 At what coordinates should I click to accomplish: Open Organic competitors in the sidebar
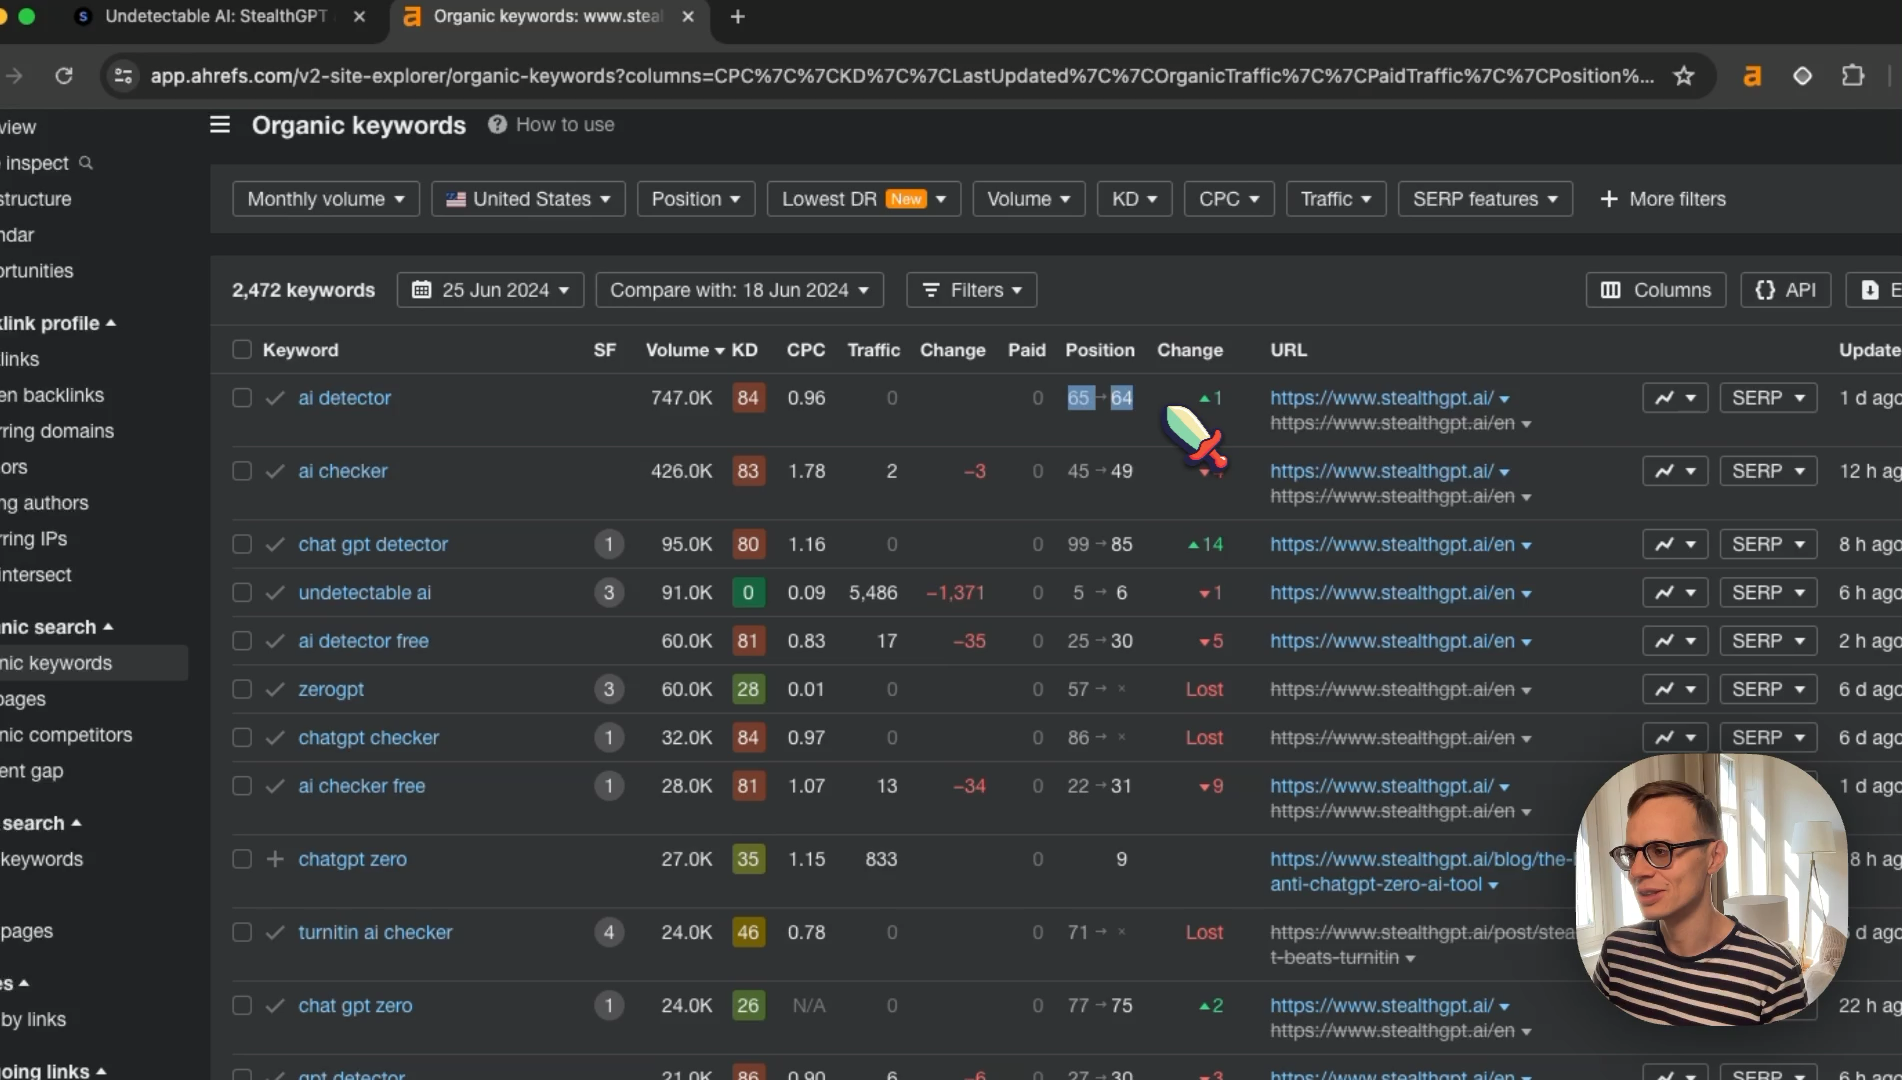(x=66, y=735)
